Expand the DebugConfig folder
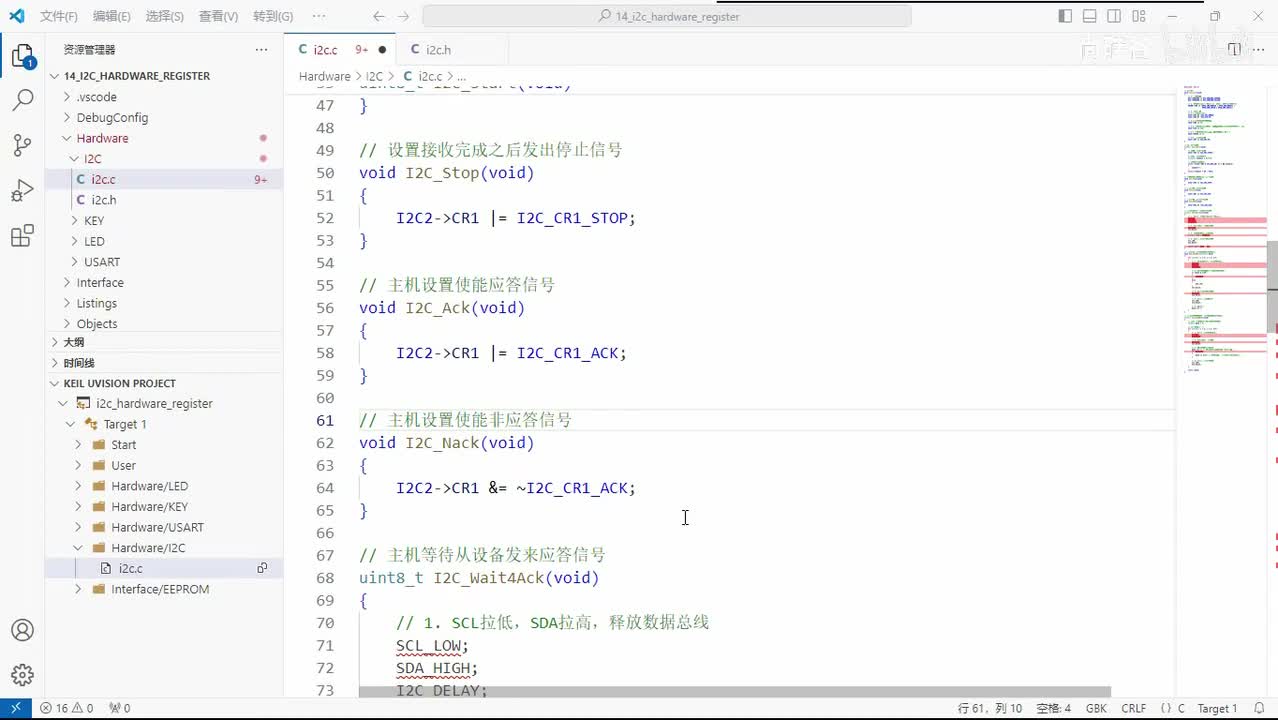Image resolution: width=1278 pixels, height=720 pixels. click(x=112, y=117)
